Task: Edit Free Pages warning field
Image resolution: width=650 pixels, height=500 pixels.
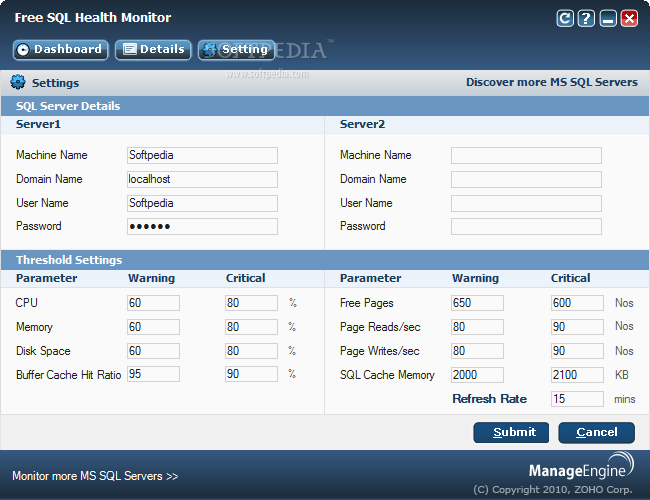Action: tap(478, 303)
